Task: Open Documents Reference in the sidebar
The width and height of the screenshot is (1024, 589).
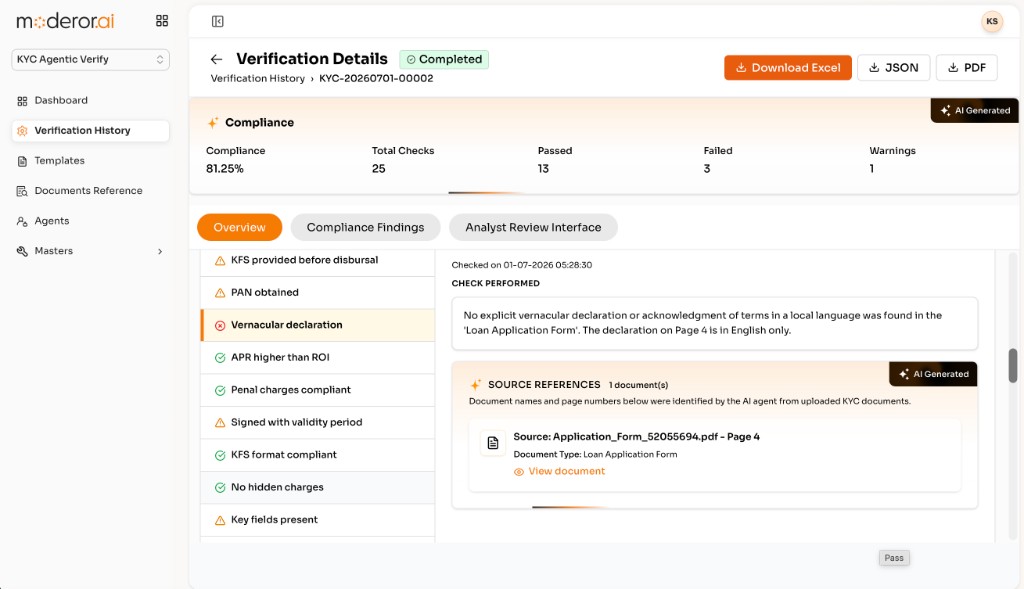Action: [90, 191]
